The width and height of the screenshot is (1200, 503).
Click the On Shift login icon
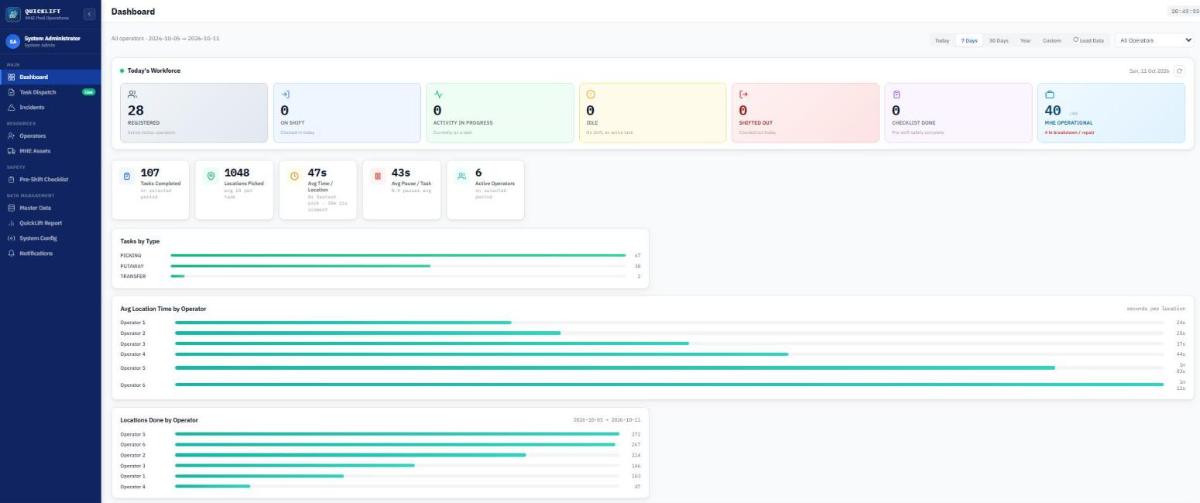(x=285, y=94)
